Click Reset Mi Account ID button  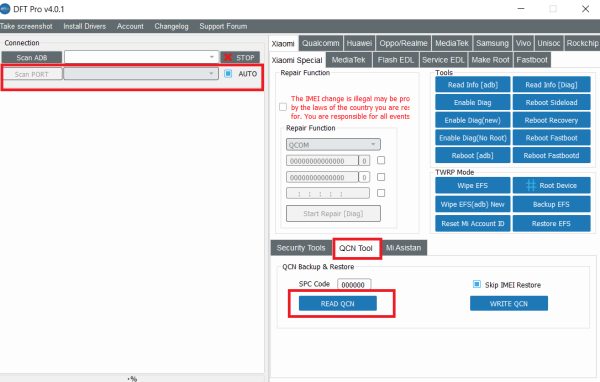pos(473,224)
